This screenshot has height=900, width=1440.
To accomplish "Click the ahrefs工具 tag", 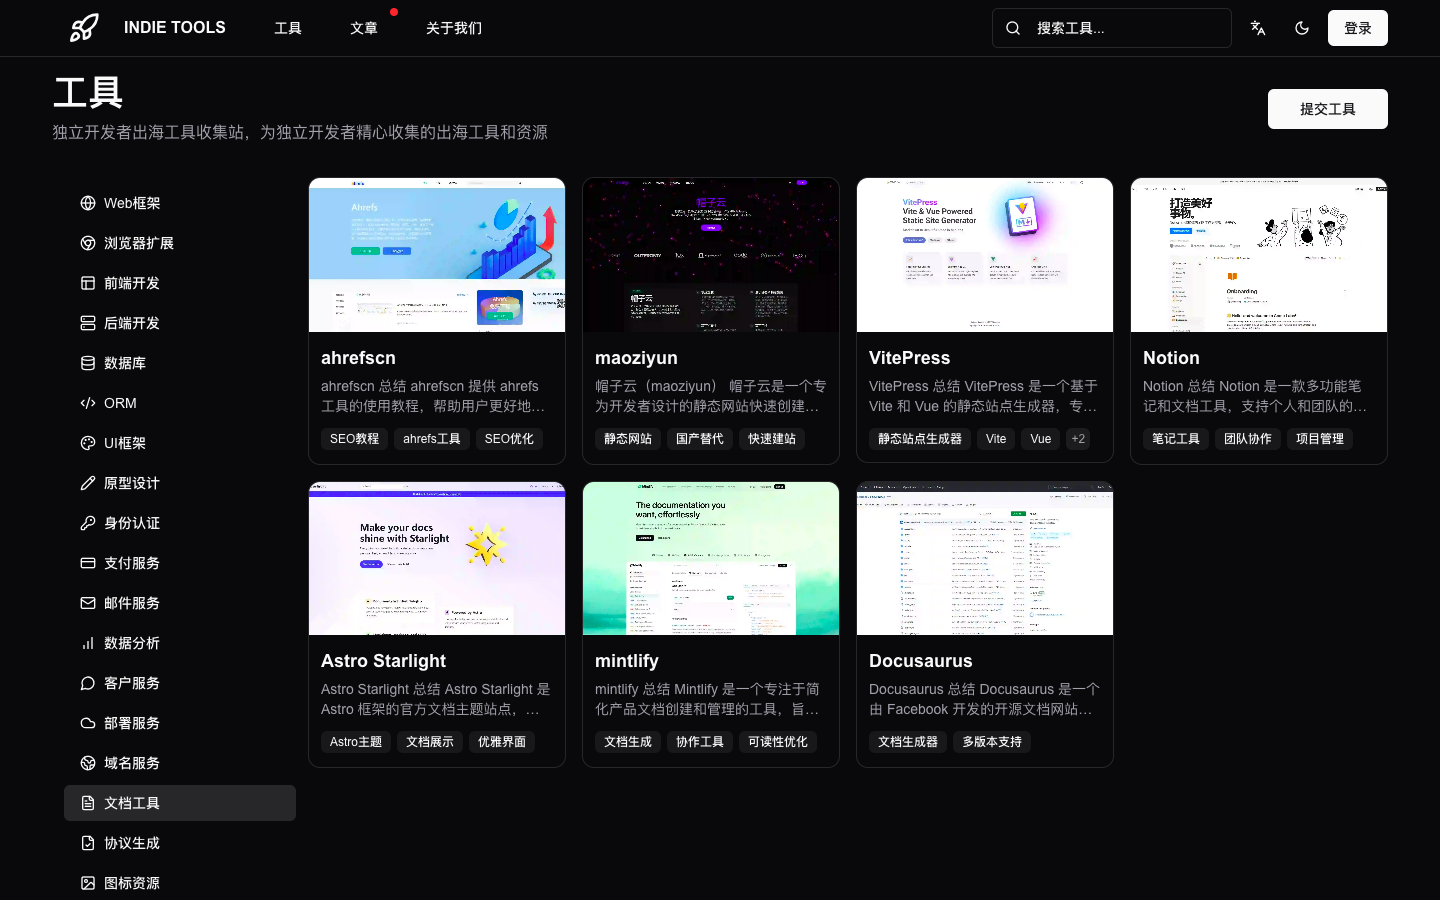I will 432,439.
